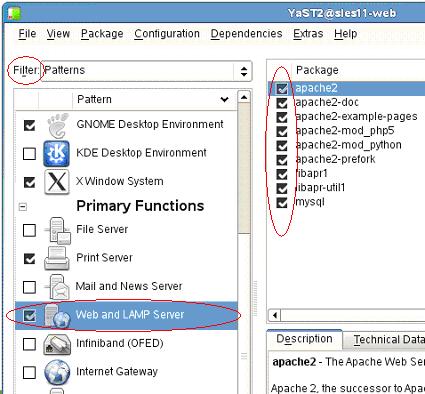Check the Mail and News Server checkbox
The height and width of the screenshot is (394, 425).
29,287
